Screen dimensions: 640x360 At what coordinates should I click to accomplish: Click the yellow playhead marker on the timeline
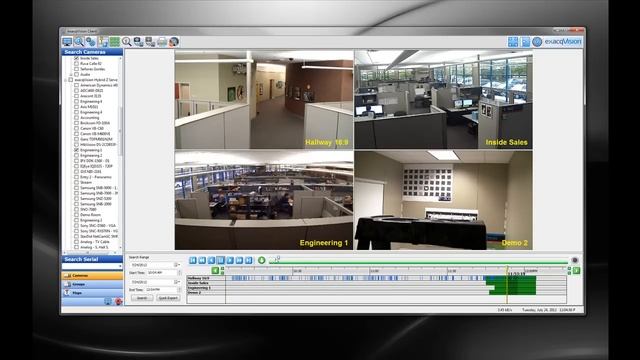(x=507, y=286)
